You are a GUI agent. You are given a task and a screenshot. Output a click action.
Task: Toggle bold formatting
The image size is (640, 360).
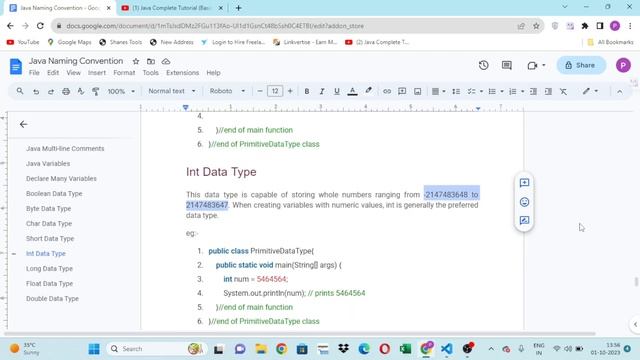[307, 91]
